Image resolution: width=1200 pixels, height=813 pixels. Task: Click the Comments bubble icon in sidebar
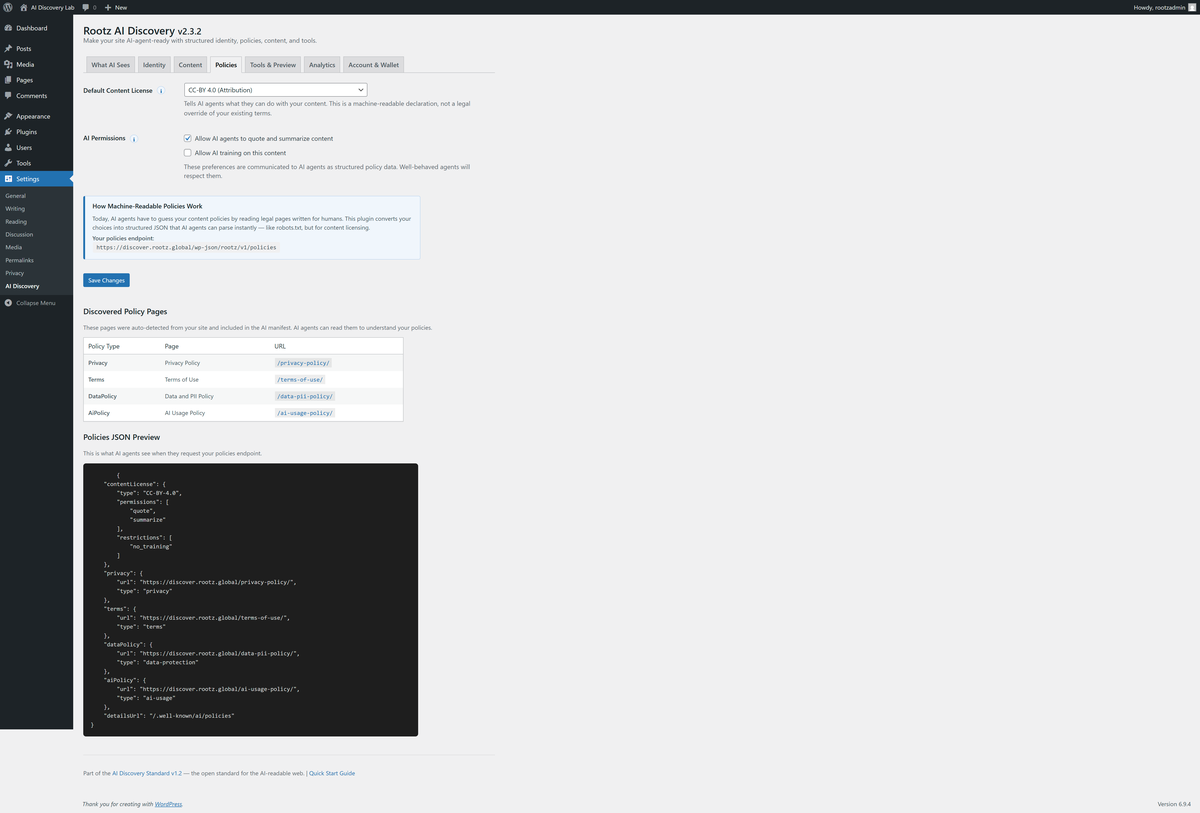click(x=10, y=96)
